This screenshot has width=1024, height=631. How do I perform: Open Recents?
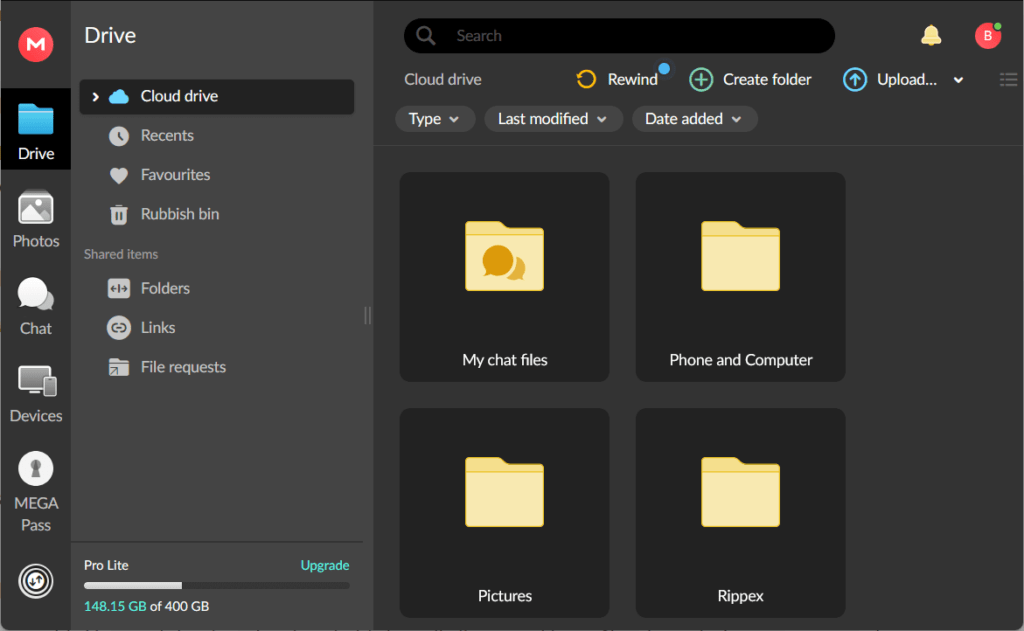pyautogui.click(x=167, y=136)
